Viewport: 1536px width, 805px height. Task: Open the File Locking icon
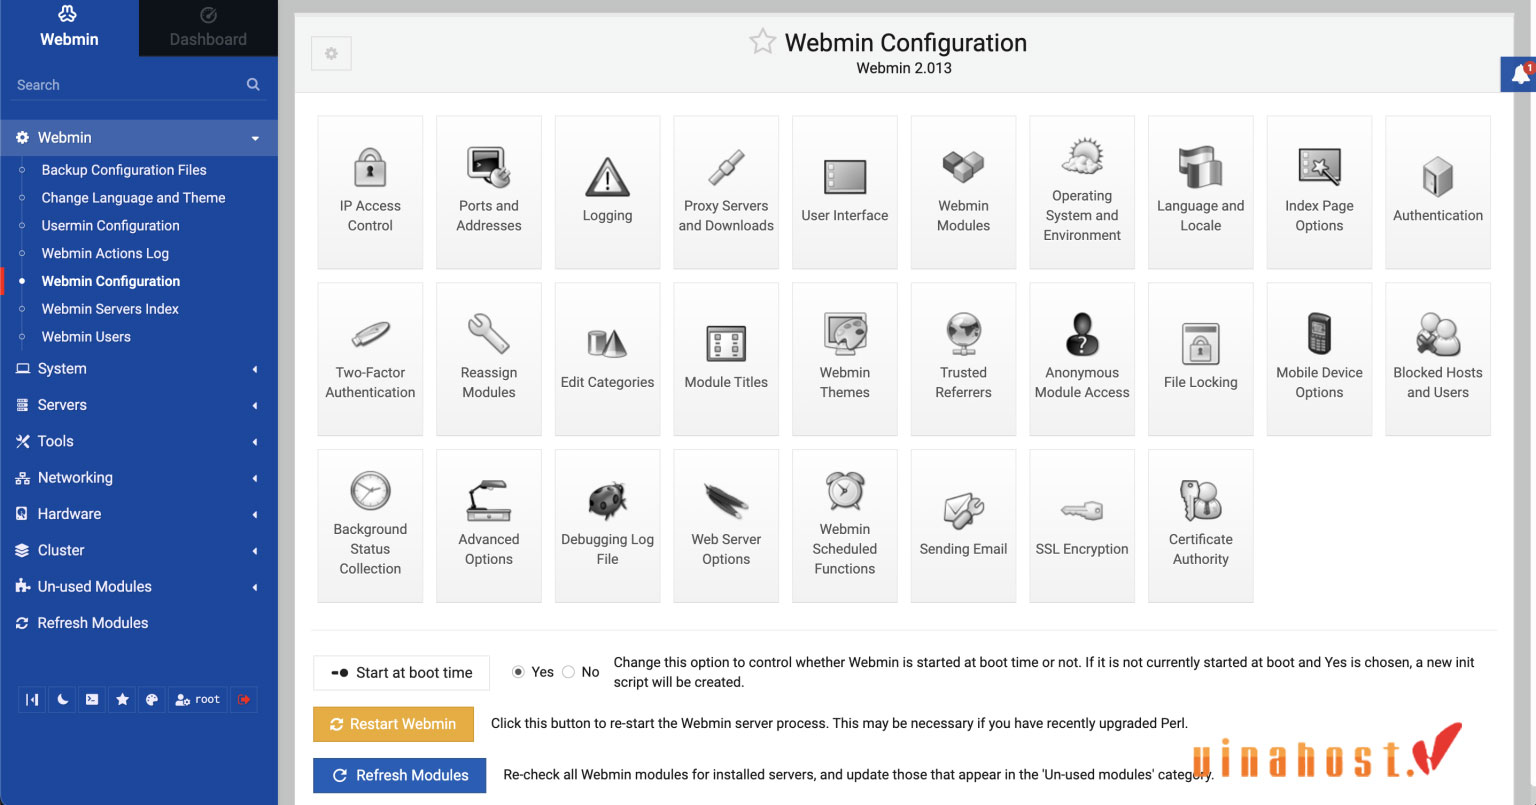[x=1201, y=359]
